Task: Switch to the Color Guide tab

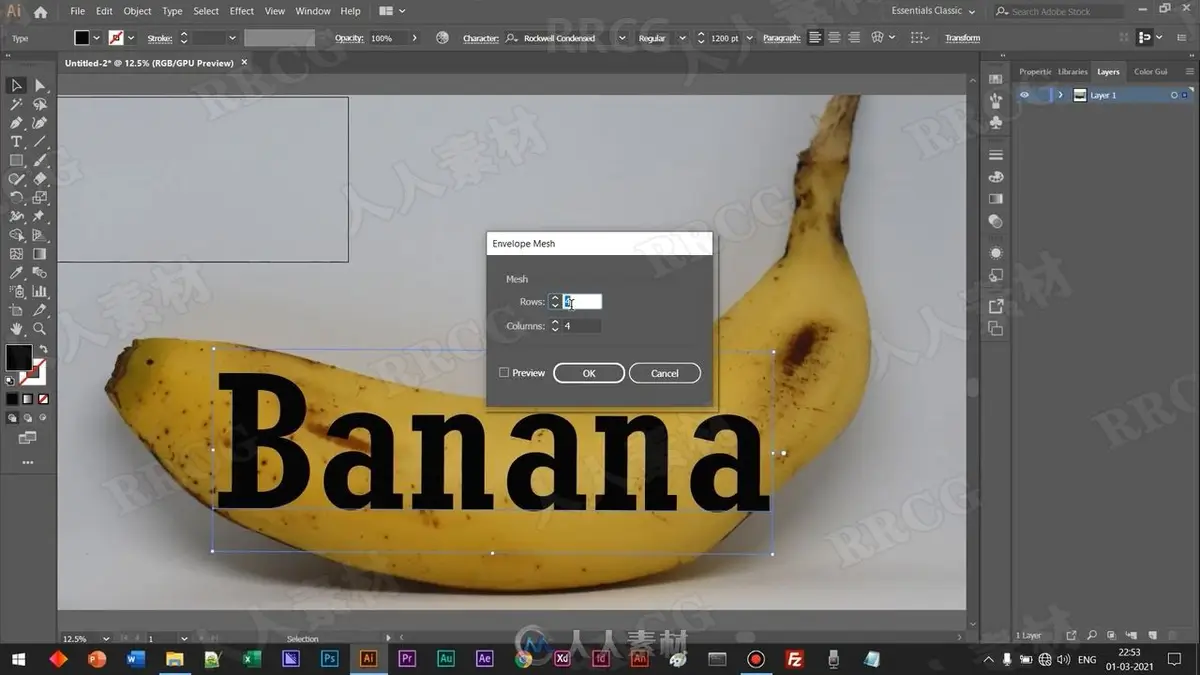Action: [1150, 72]
